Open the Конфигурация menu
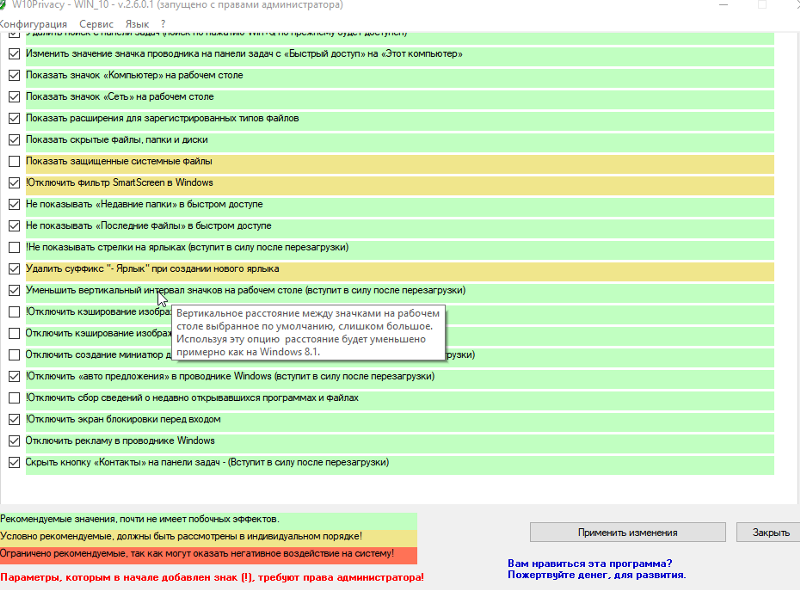The height and width of the screenshot is (590, 800). coord(33,24)
